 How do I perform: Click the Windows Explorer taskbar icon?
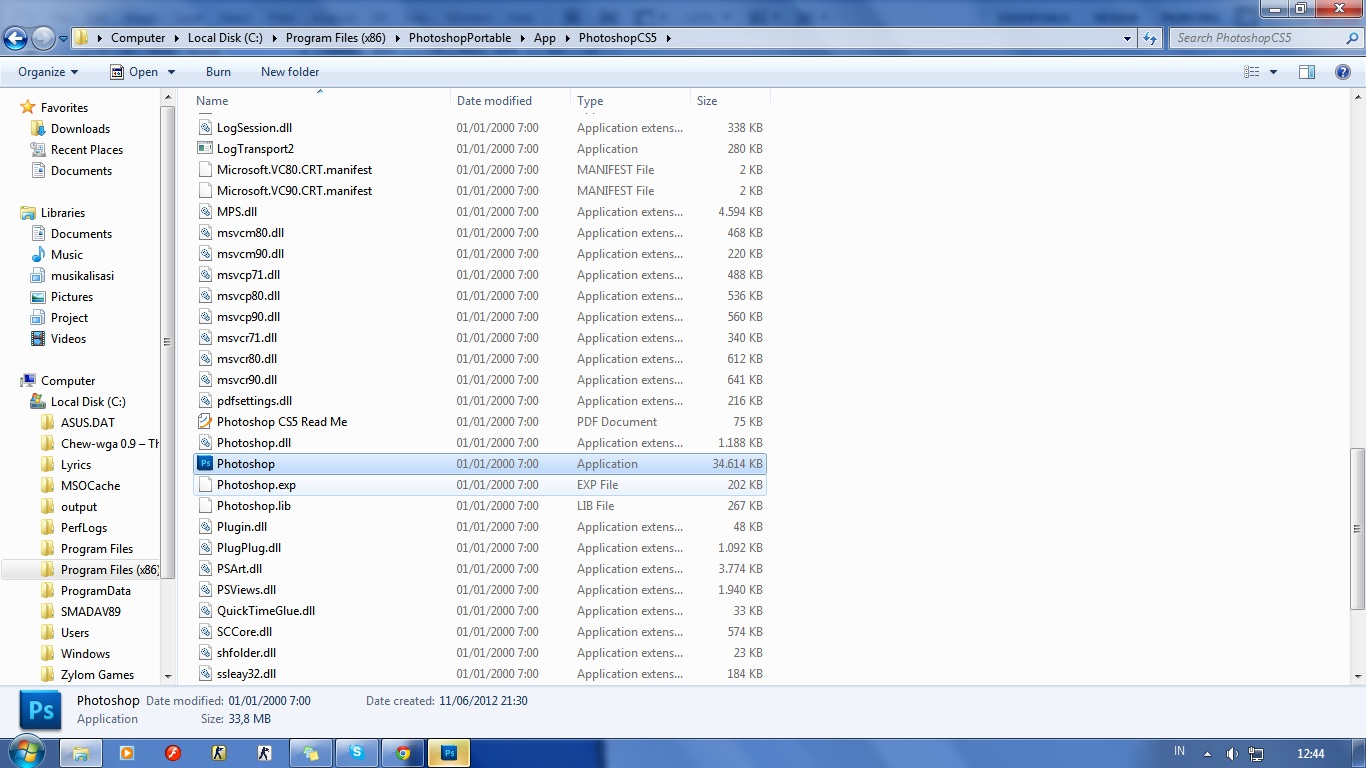point(81,753)
